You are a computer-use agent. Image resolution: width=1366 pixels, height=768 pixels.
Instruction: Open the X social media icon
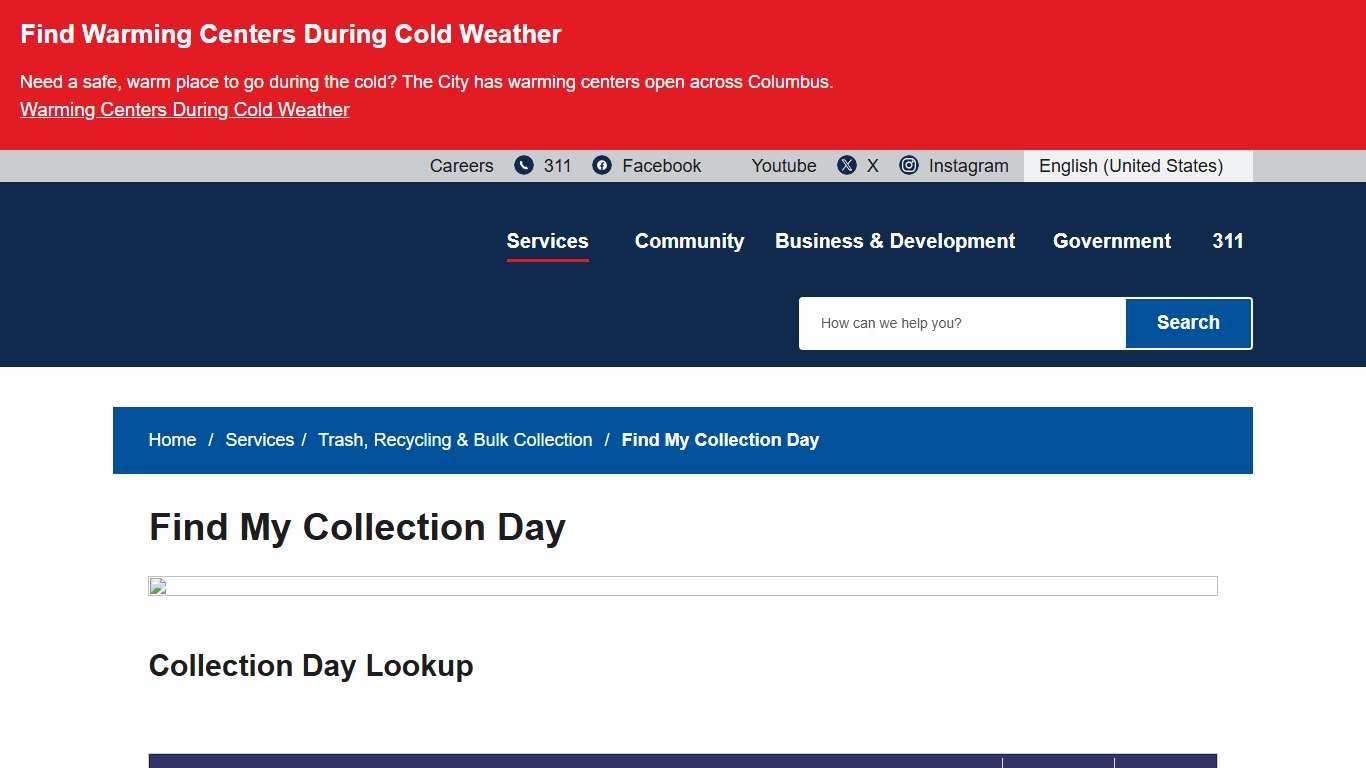coord(846,165)
